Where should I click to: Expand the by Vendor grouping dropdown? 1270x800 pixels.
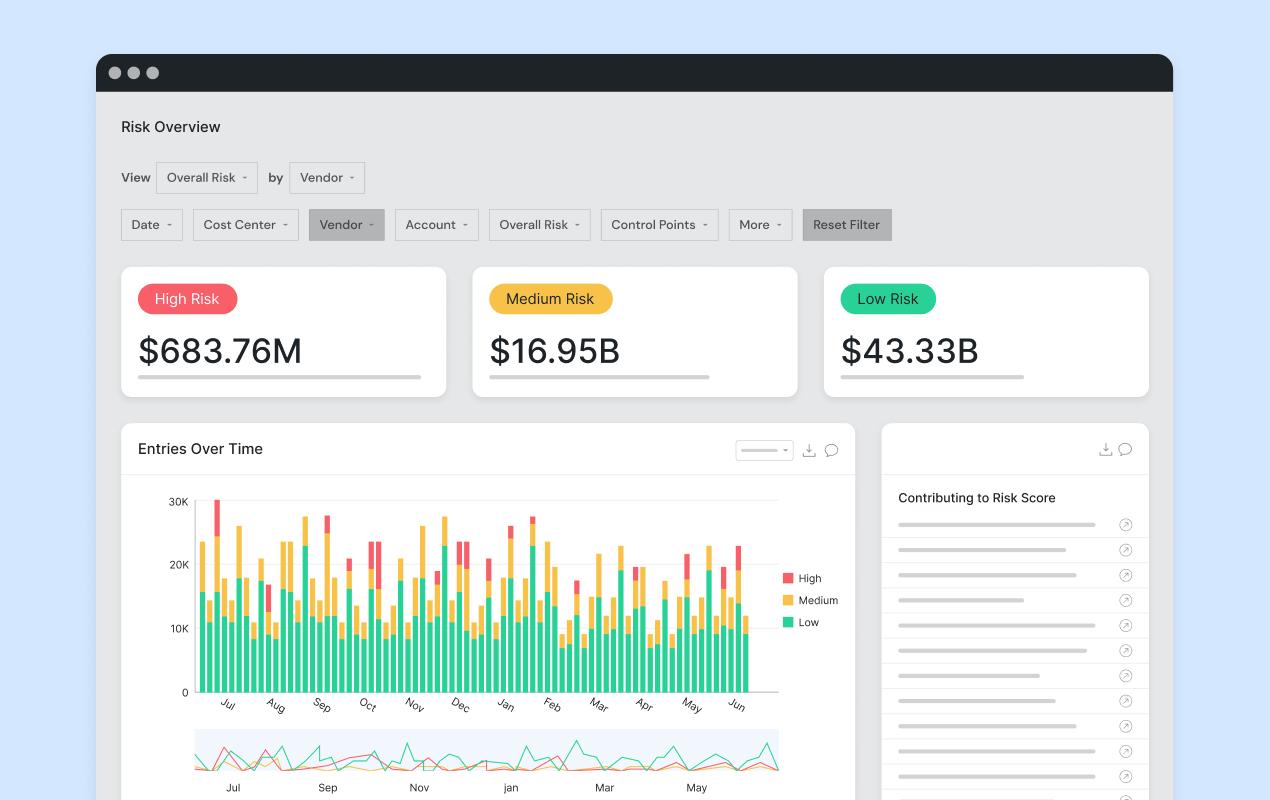pos(327,178)
